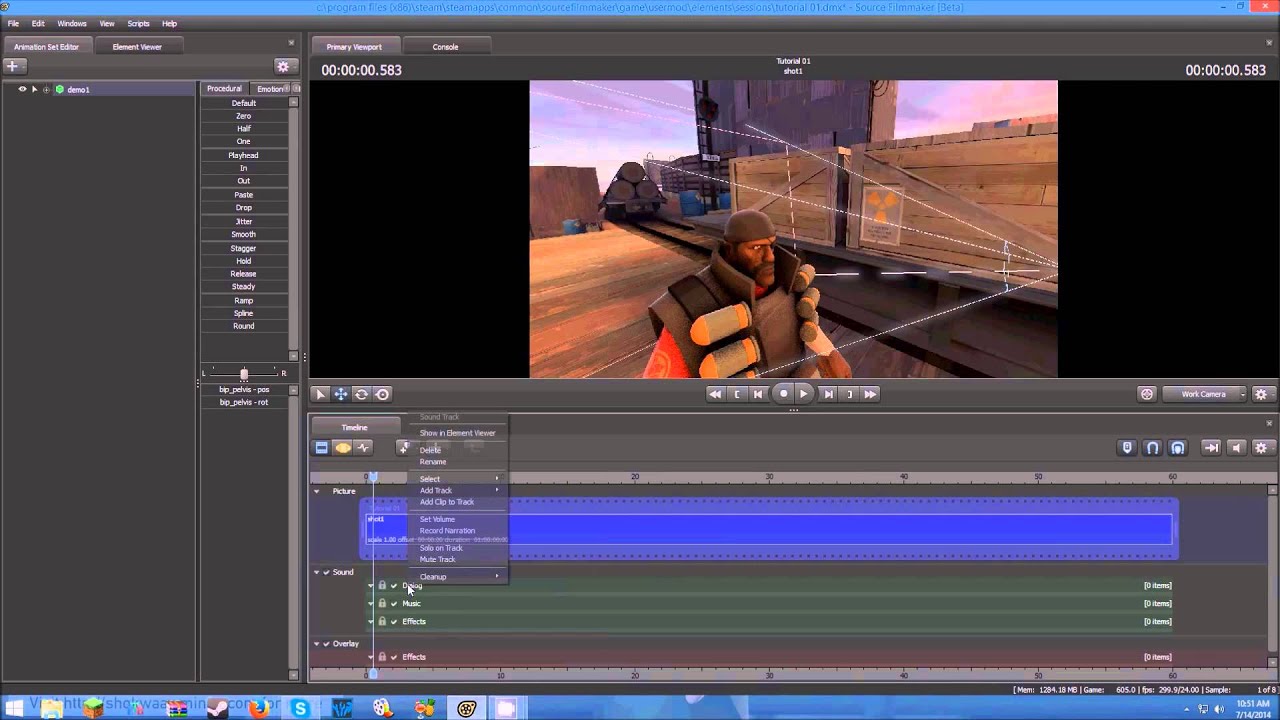Play the shot in the viewport
Screen dimensions: 1280x720
click(804, 394)
